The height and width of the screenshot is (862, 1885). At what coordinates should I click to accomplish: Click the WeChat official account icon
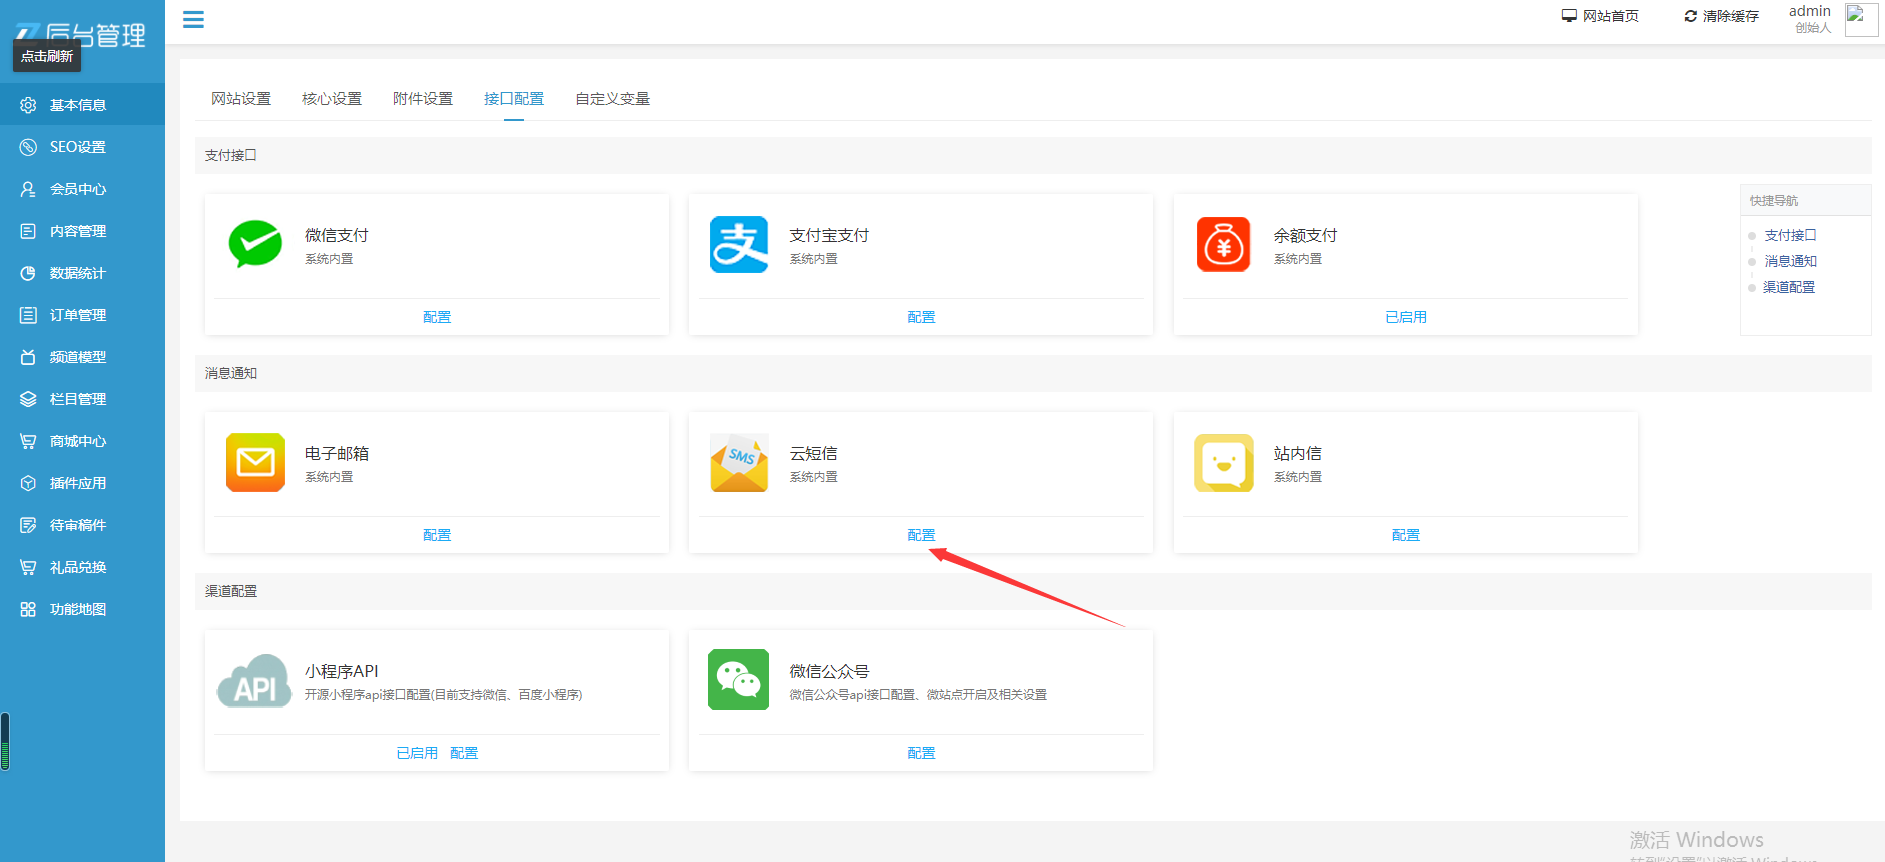[x=739, y=680]
